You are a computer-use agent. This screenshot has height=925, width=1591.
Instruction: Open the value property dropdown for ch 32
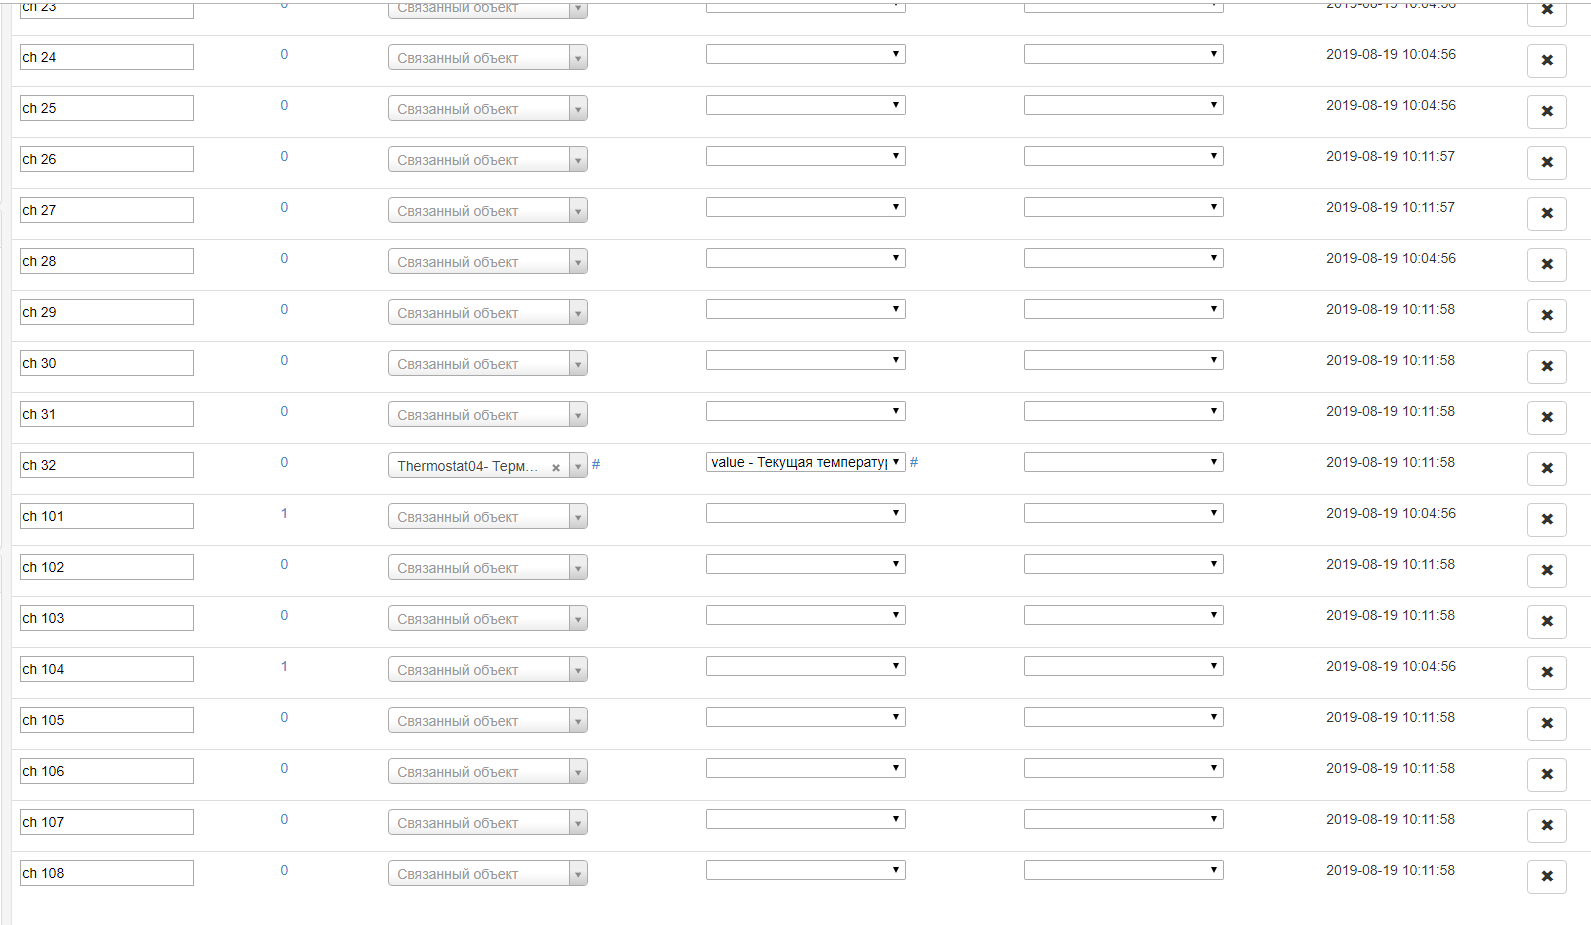click(x=805, y=462)
